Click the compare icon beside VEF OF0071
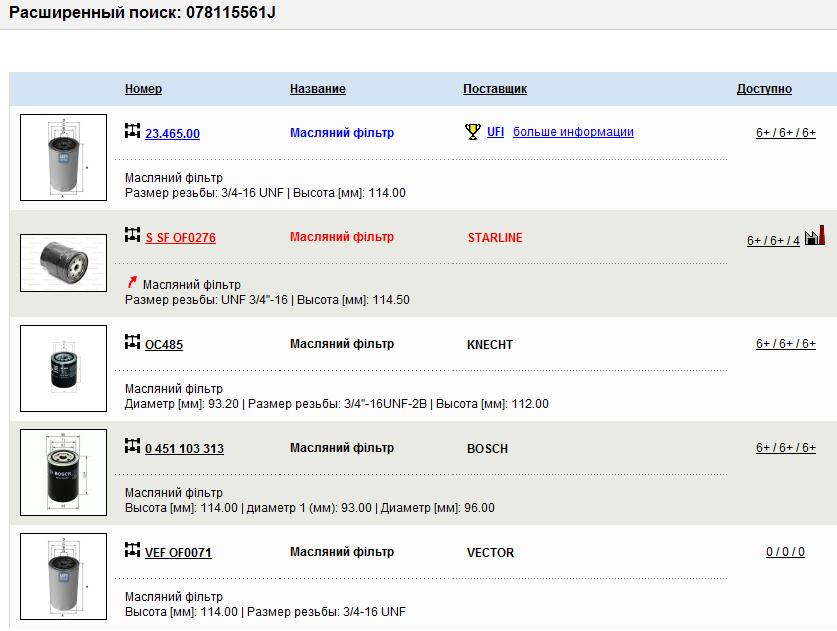The image size is (837, 631). tap(132, 550)
